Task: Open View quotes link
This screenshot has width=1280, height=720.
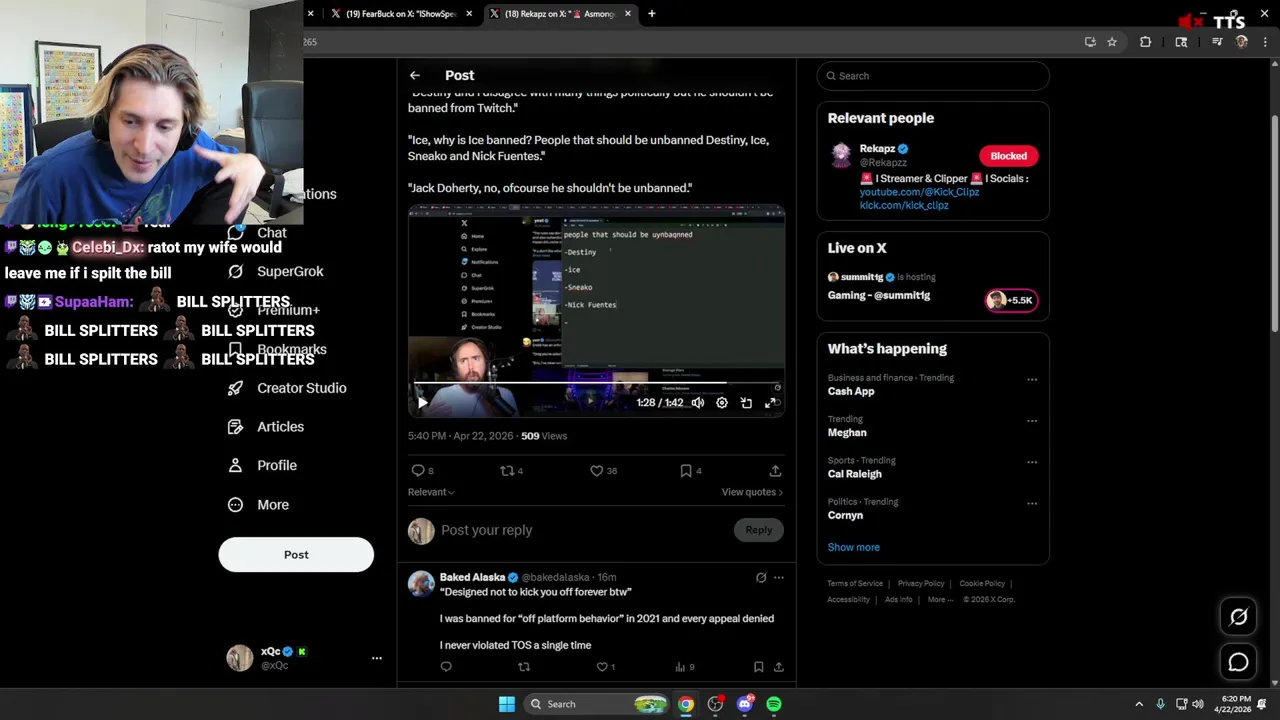Action: (x=752, y=492)
